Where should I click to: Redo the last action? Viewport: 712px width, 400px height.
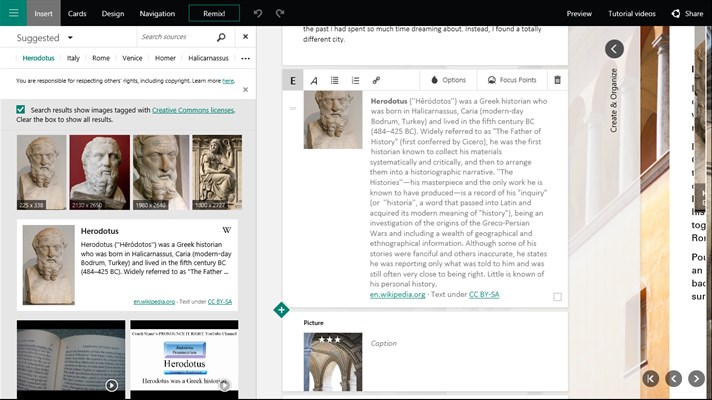click(280, 13)
